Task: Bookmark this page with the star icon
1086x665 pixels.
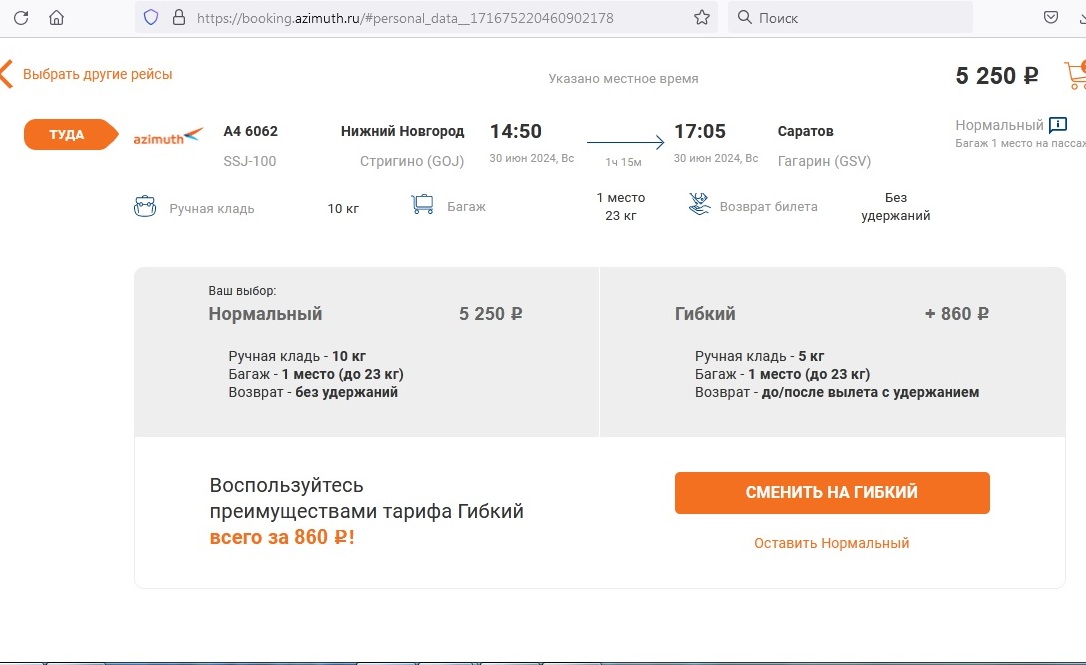Action: tap(702, 17)
